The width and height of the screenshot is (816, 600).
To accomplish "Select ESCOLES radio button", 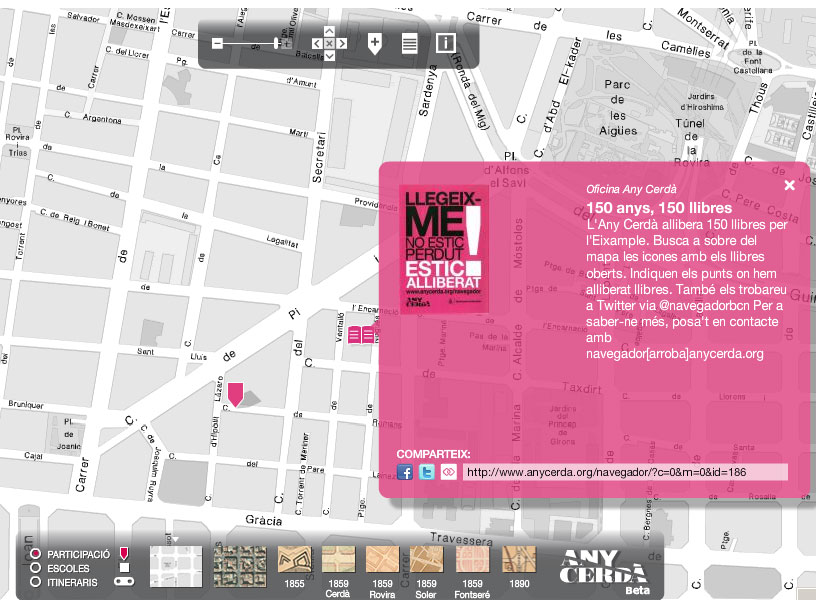I will tap(35, 568).
